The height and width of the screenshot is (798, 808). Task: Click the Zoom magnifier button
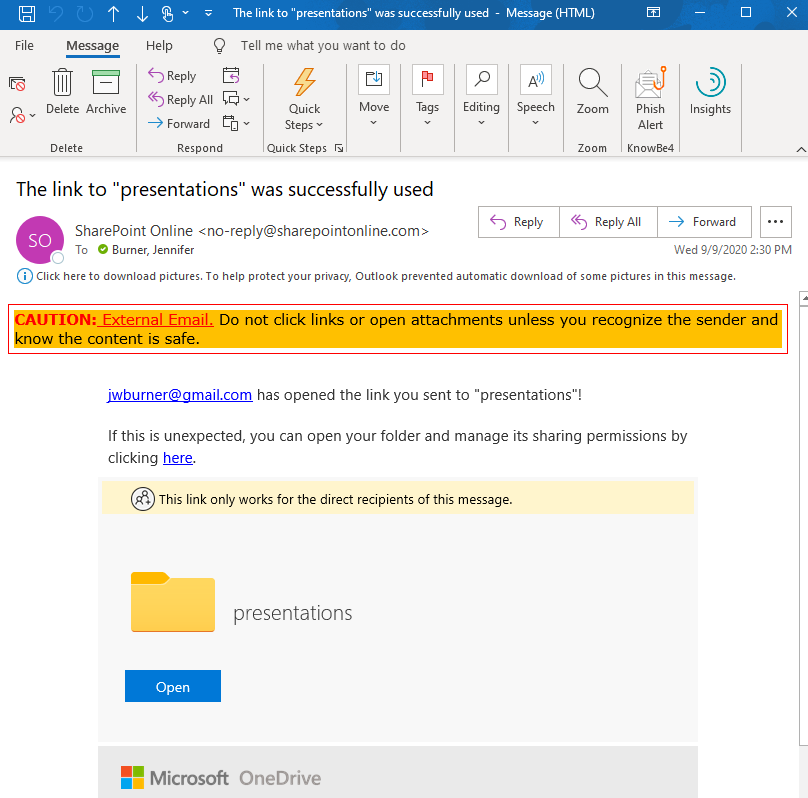coord(593,92)
